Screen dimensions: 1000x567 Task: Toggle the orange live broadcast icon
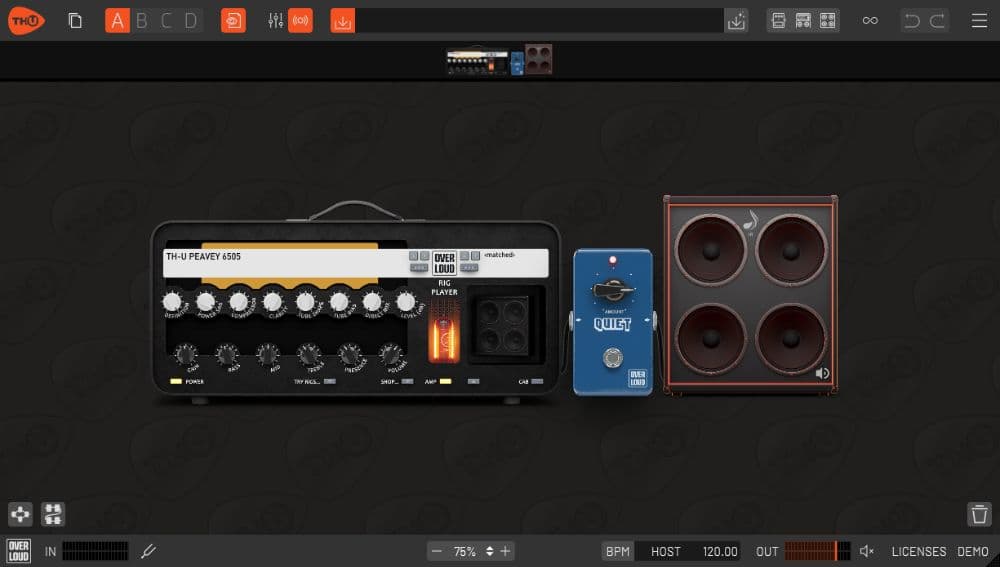point(300,20)
